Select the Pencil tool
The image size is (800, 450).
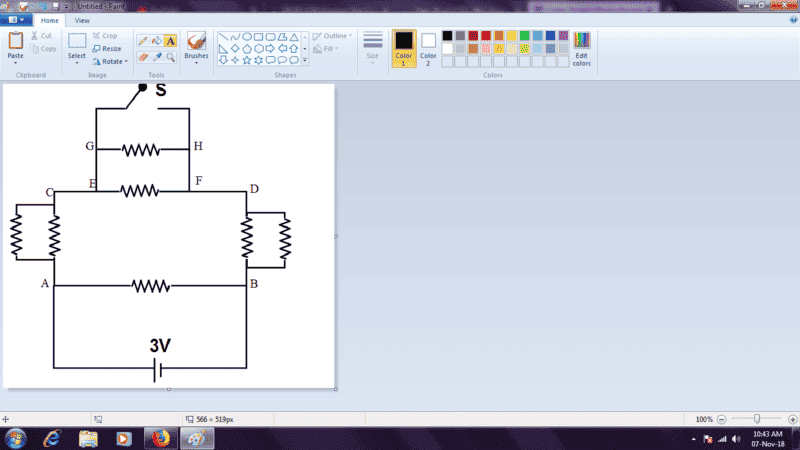pyautogui.click(x=142, y=41)
